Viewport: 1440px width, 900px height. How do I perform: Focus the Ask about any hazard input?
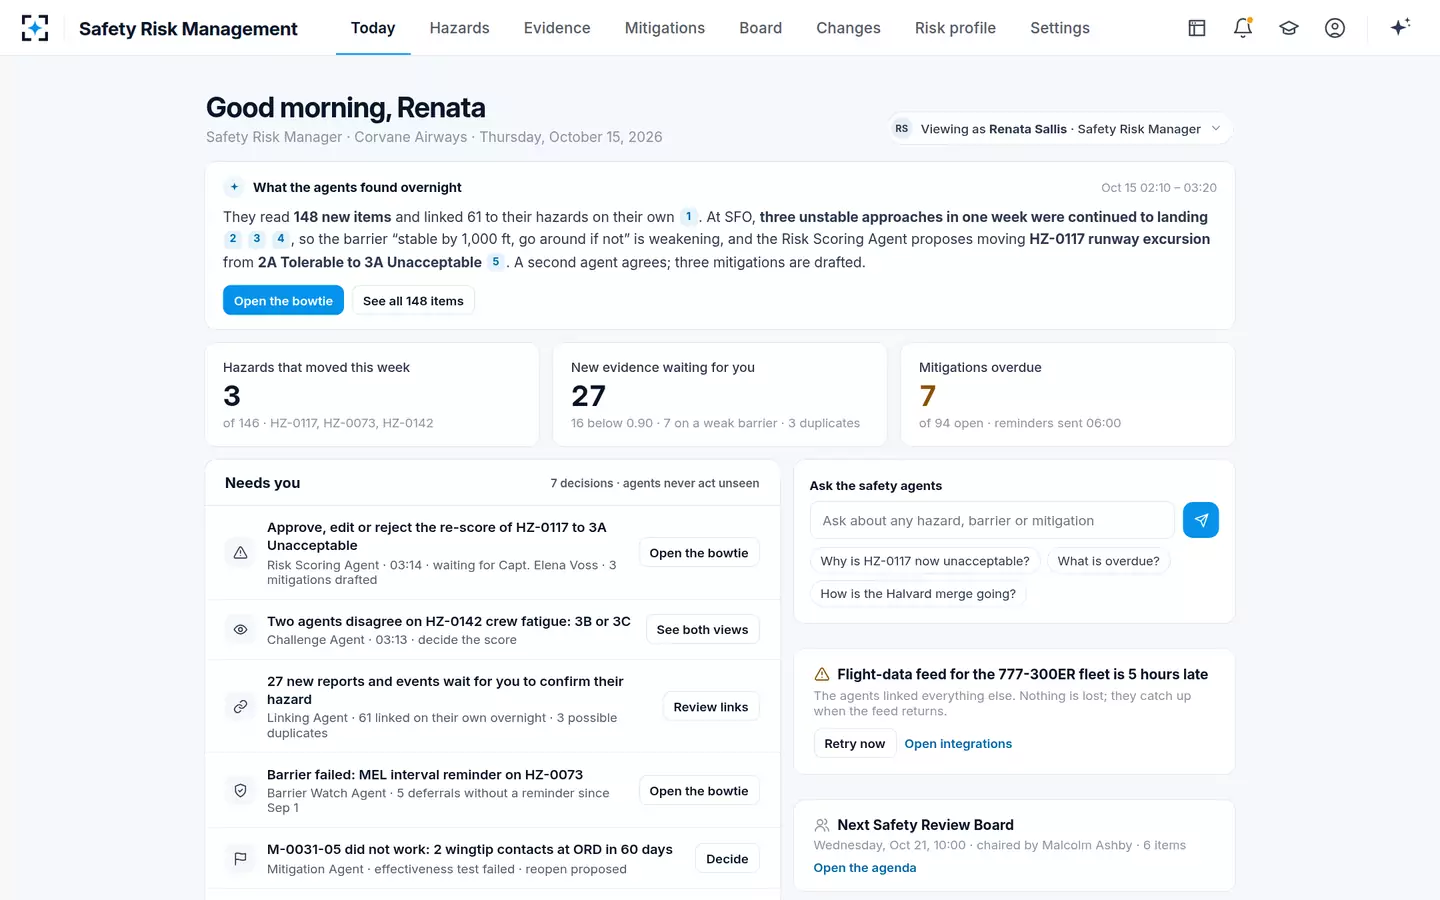click(x=992, y=521)
